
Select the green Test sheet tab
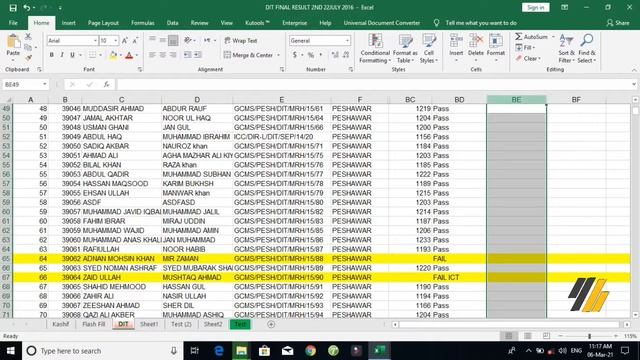click(240, 324)
